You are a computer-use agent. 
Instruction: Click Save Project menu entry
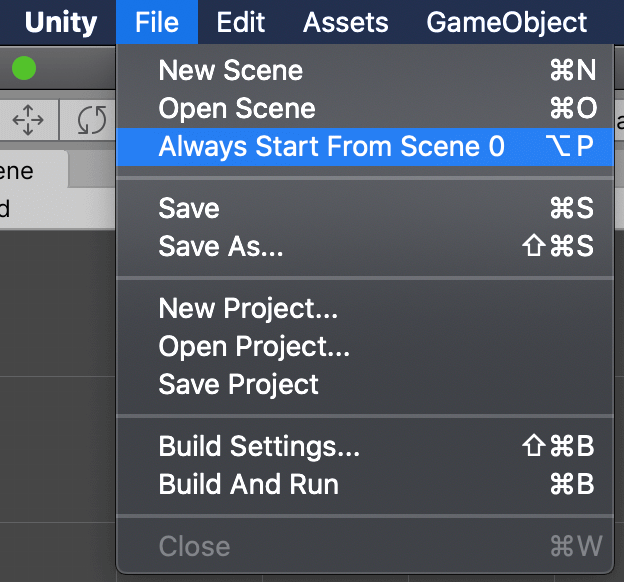click(365, 385)
